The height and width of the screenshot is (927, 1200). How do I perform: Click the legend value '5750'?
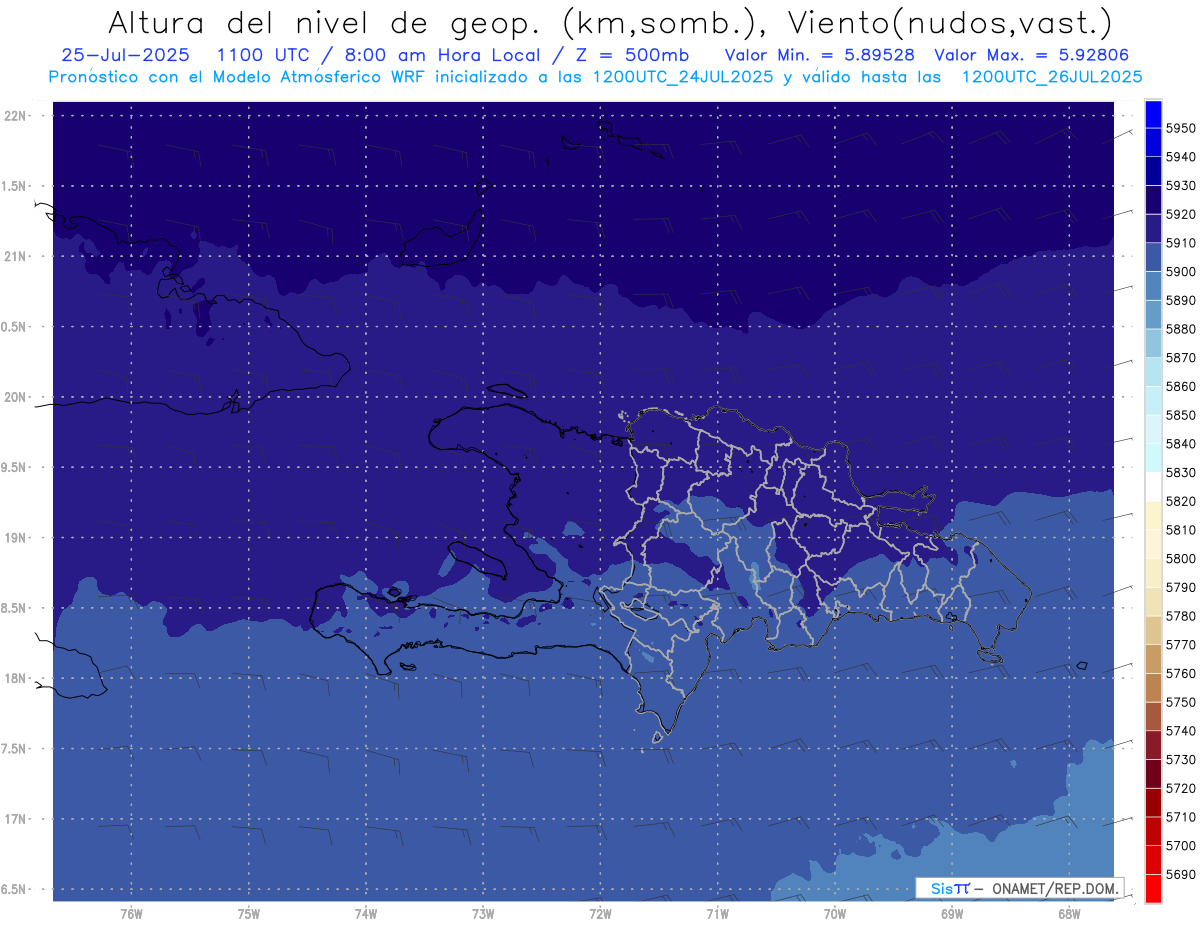tap(1181, 702)
